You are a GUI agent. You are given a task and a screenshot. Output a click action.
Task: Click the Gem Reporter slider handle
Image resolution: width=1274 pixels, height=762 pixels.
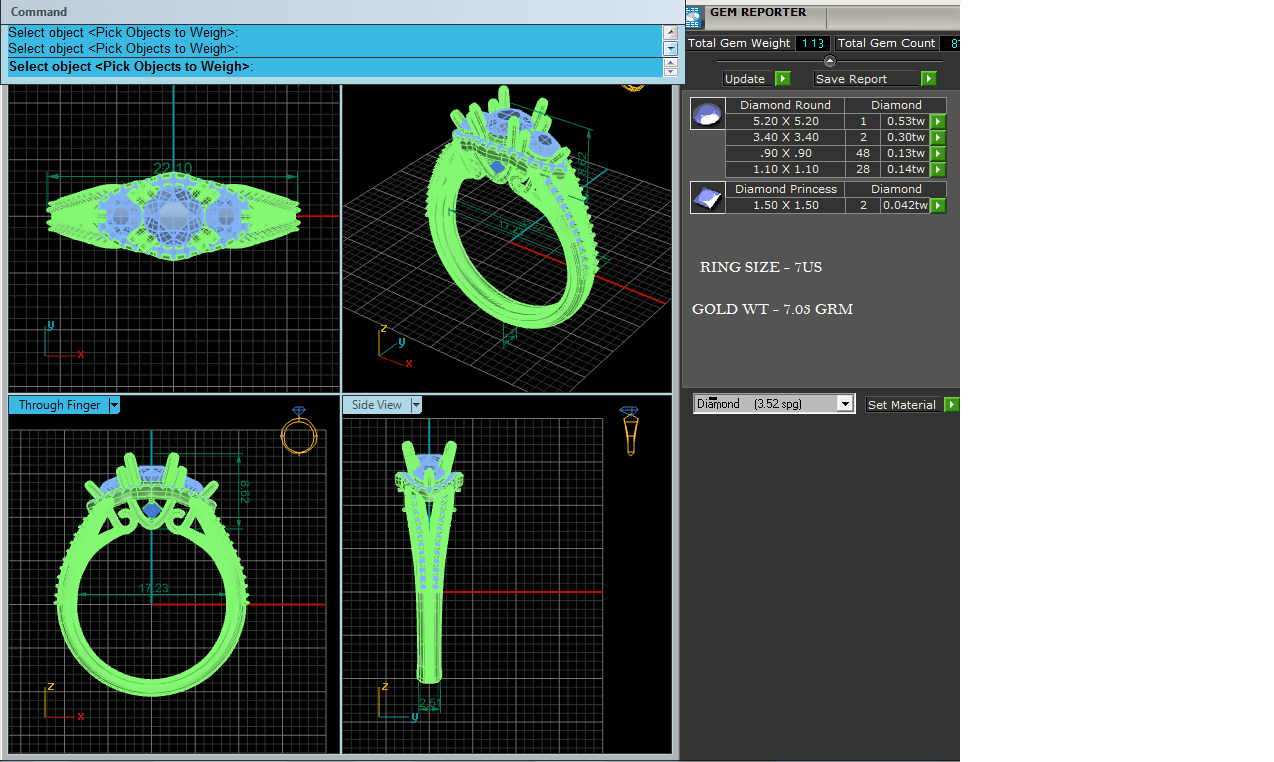pyautogui.click(x=829, y=62)
